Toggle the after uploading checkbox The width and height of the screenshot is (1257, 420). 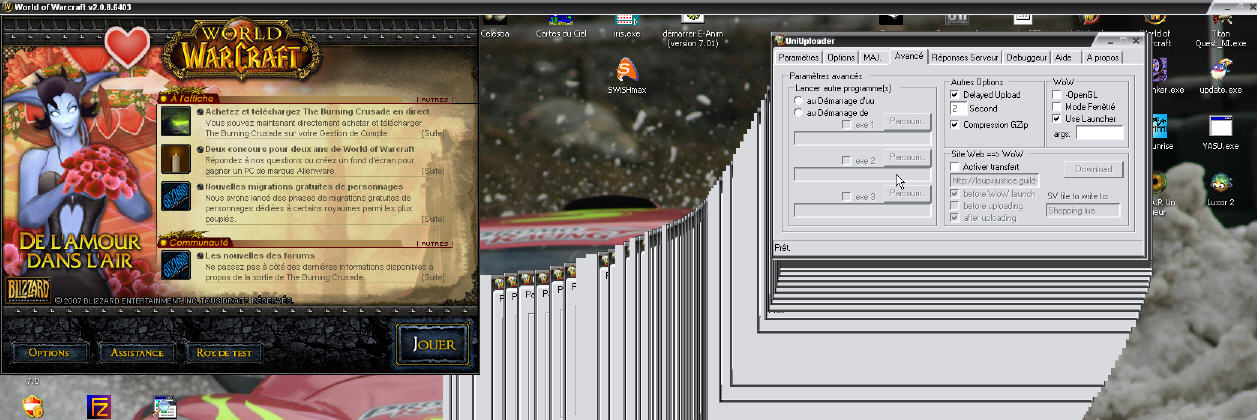(x=955, y=218)
